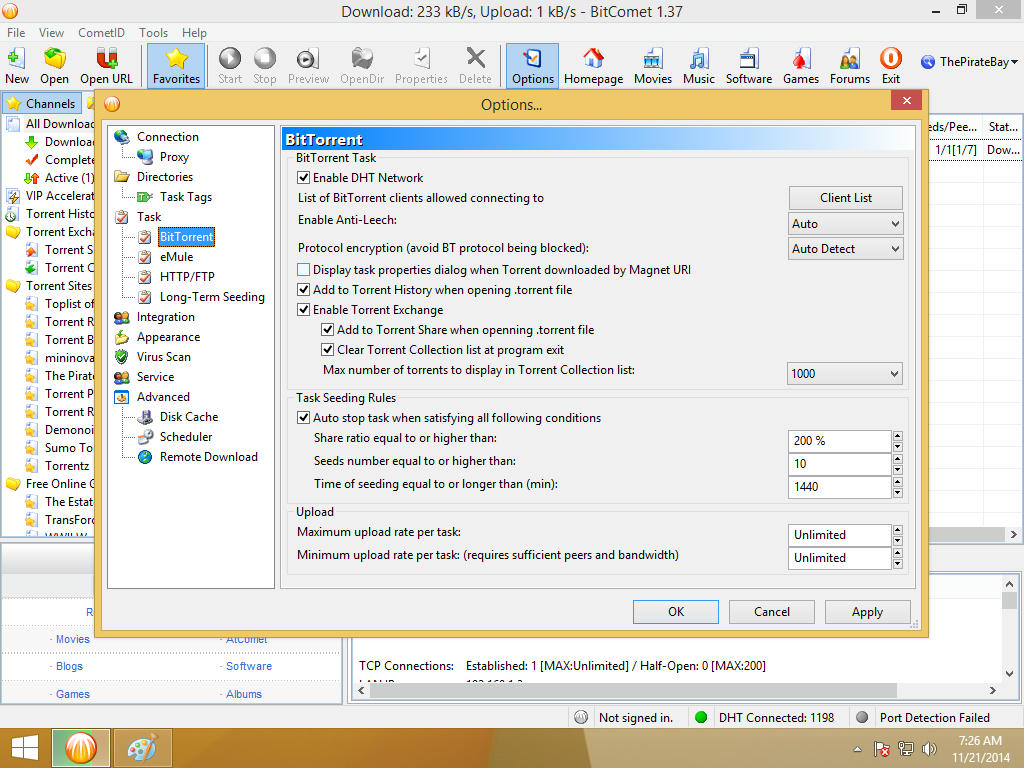This screenshot has width=1024, height=768.
Task: Select Task Tags in the options tree
Action: [x=186, y=197]
